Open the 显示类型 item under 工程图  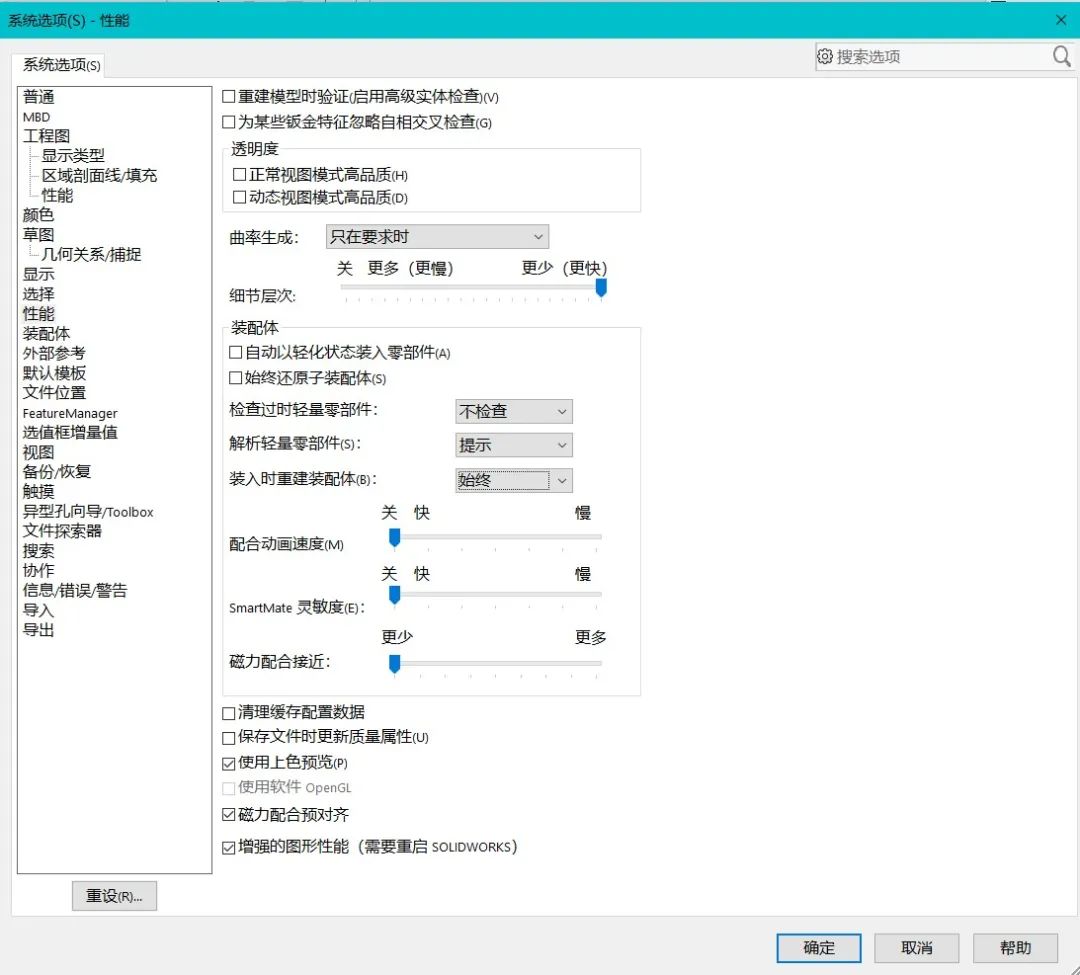click(73, 156)
